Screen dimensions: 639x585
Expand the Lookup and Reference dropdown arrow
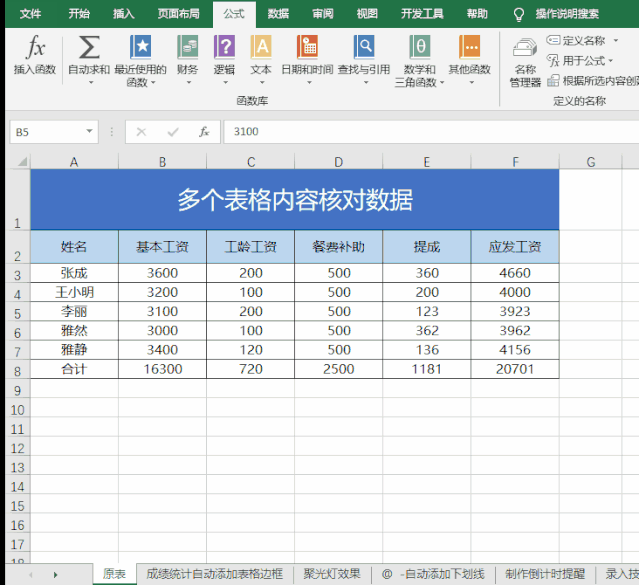366,82
